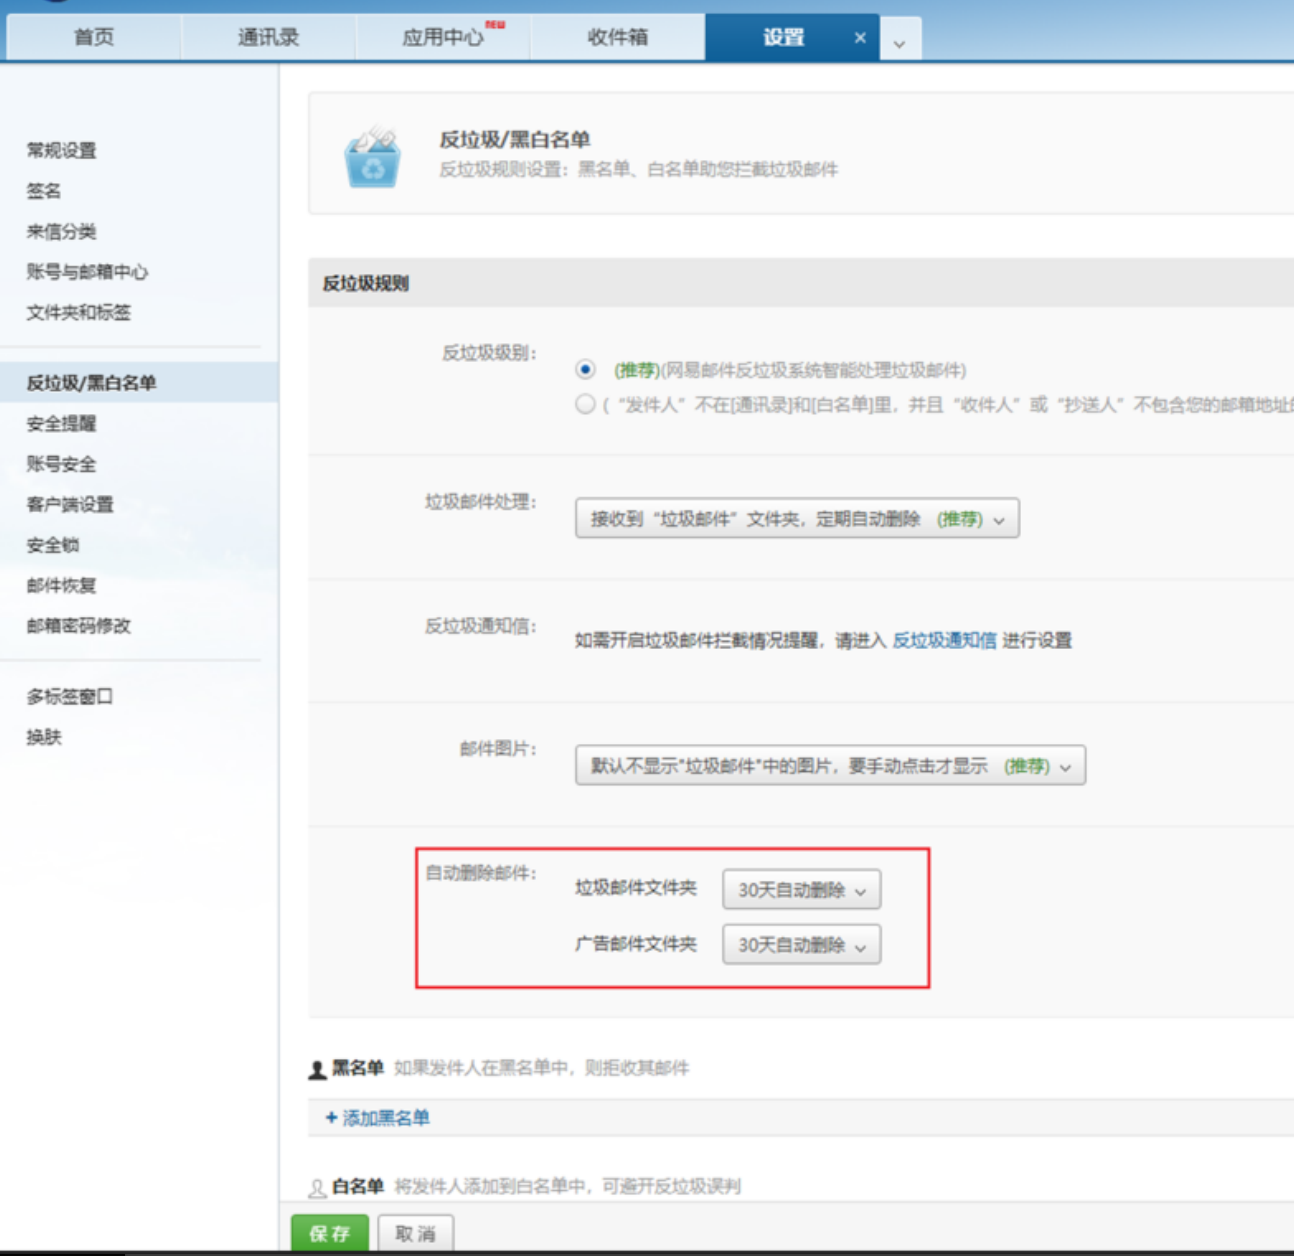Expand 广告邮件文件夹 auto-delete dropdown
Viewport: 1294px width, 1256px height.
click(x=801, y=944)
